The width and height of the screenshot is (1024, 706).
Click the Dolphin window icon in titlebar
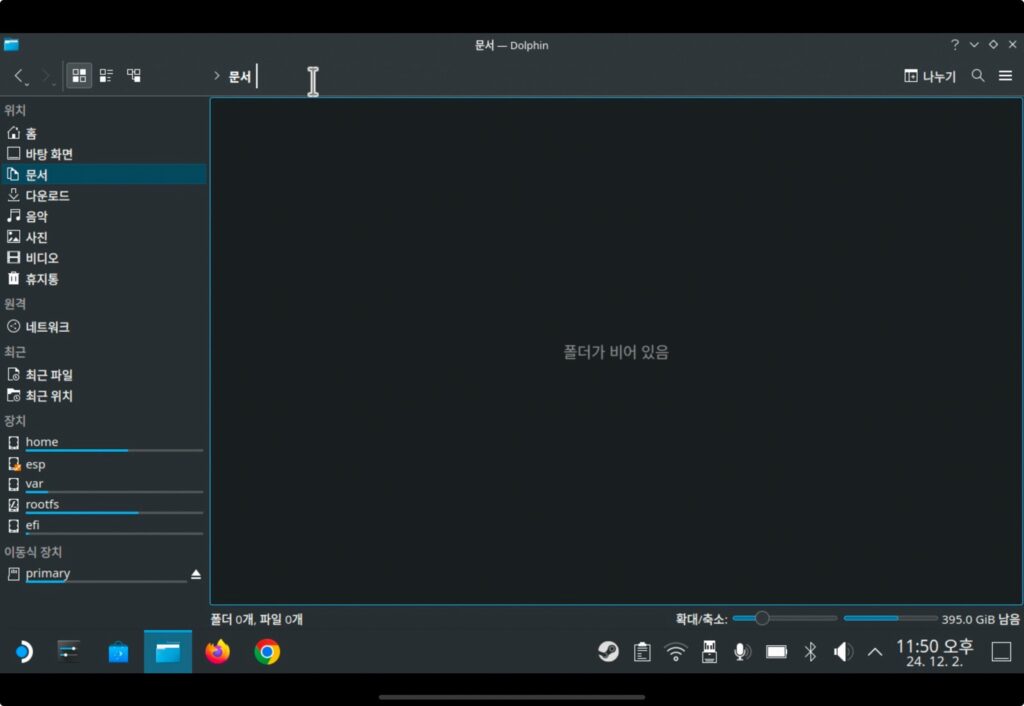click(11, 44)
